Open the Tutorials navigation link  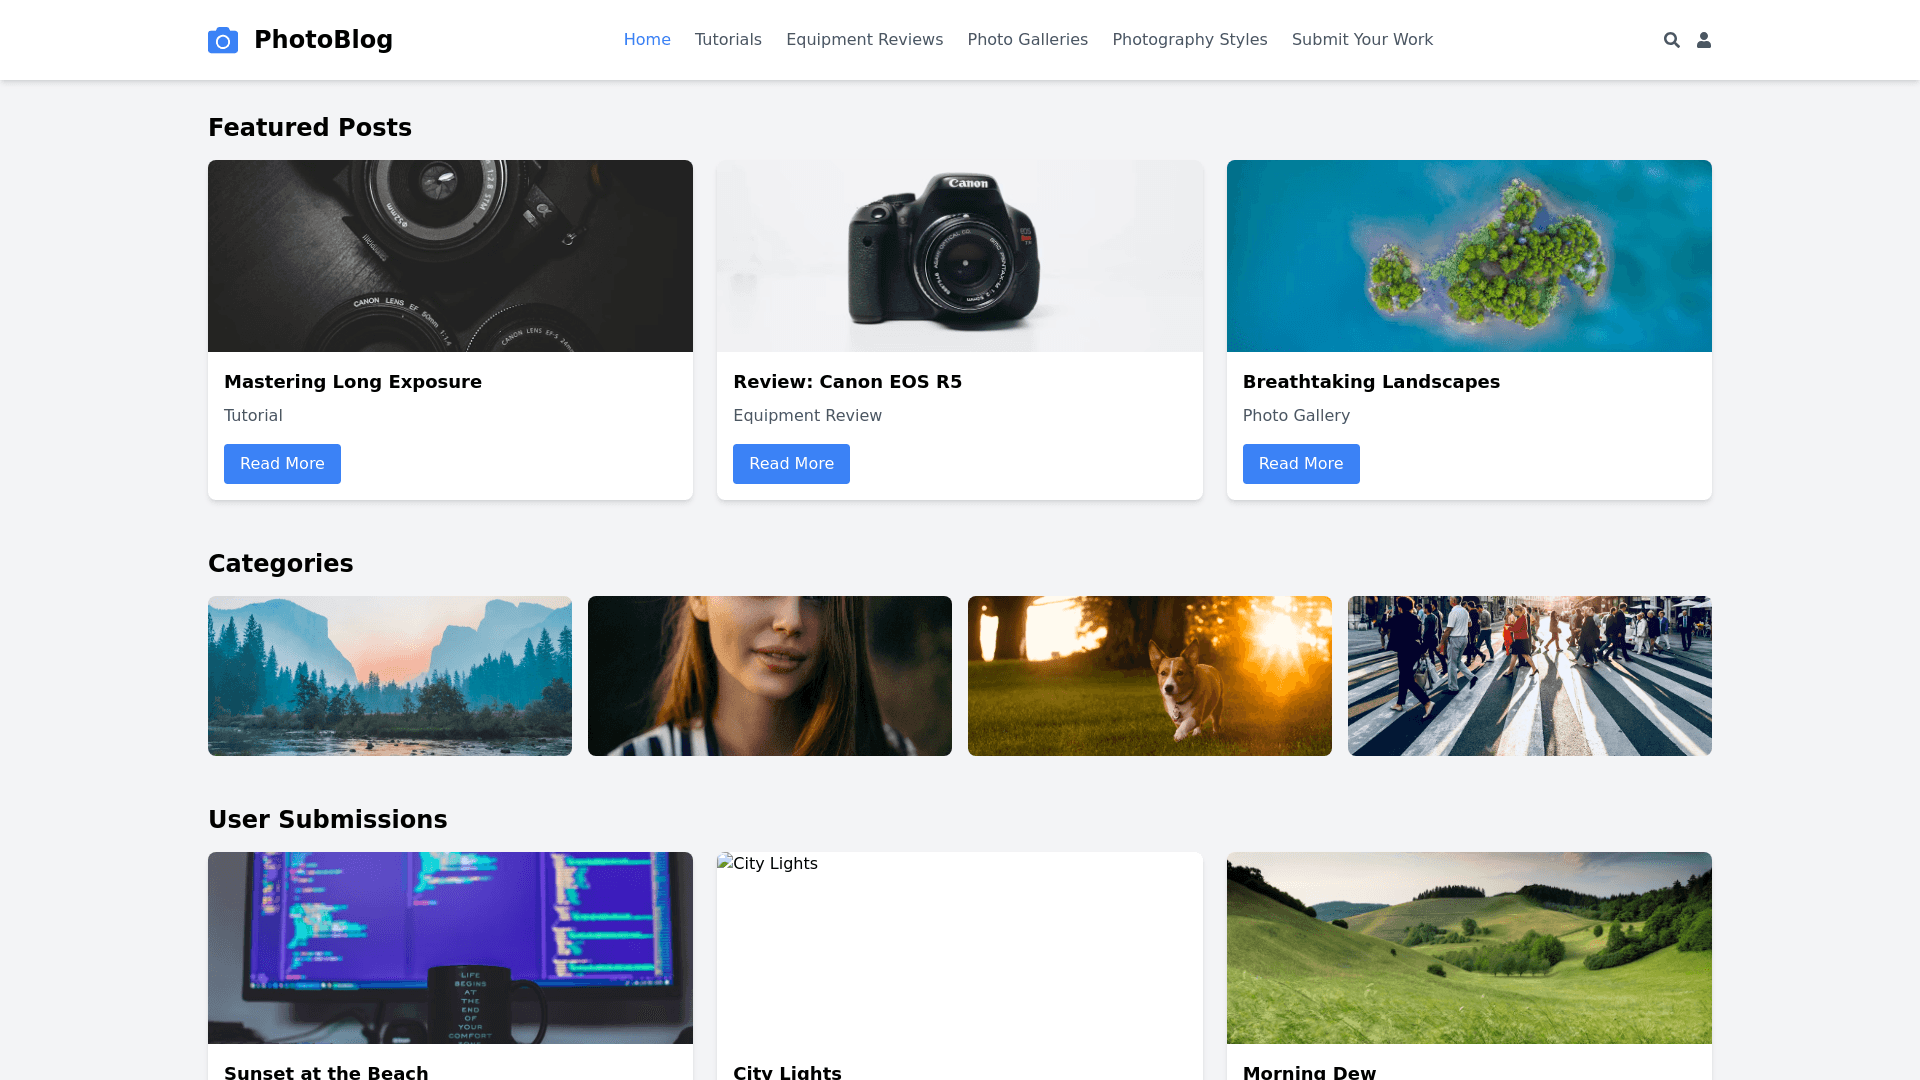pos(728,40)
